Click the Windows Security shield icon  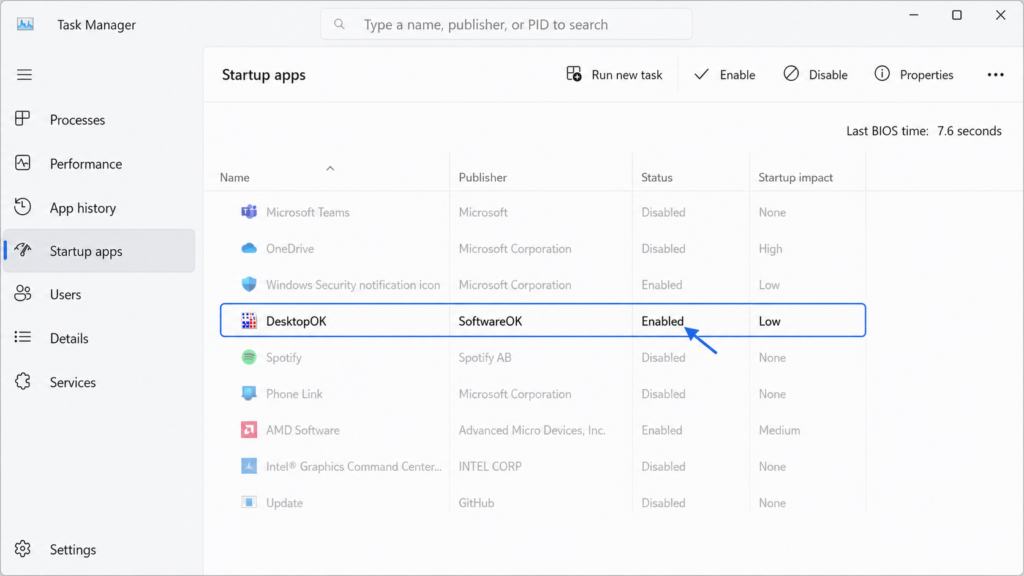point(249,284)
